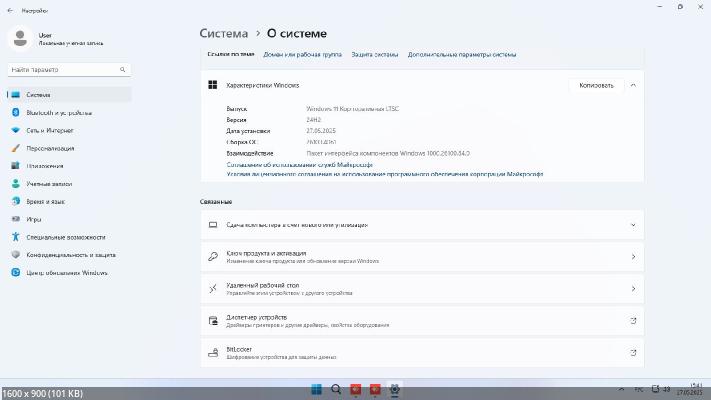711x400 pixels.
Task: Open Защита системы link
Action: (375, 54)
